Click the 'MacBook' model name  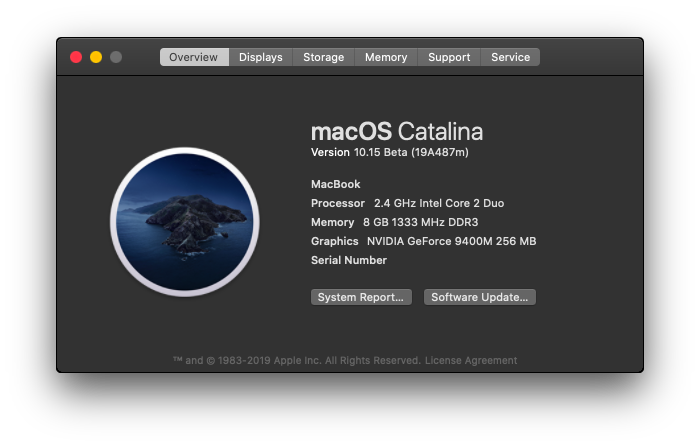pos(336,184)
